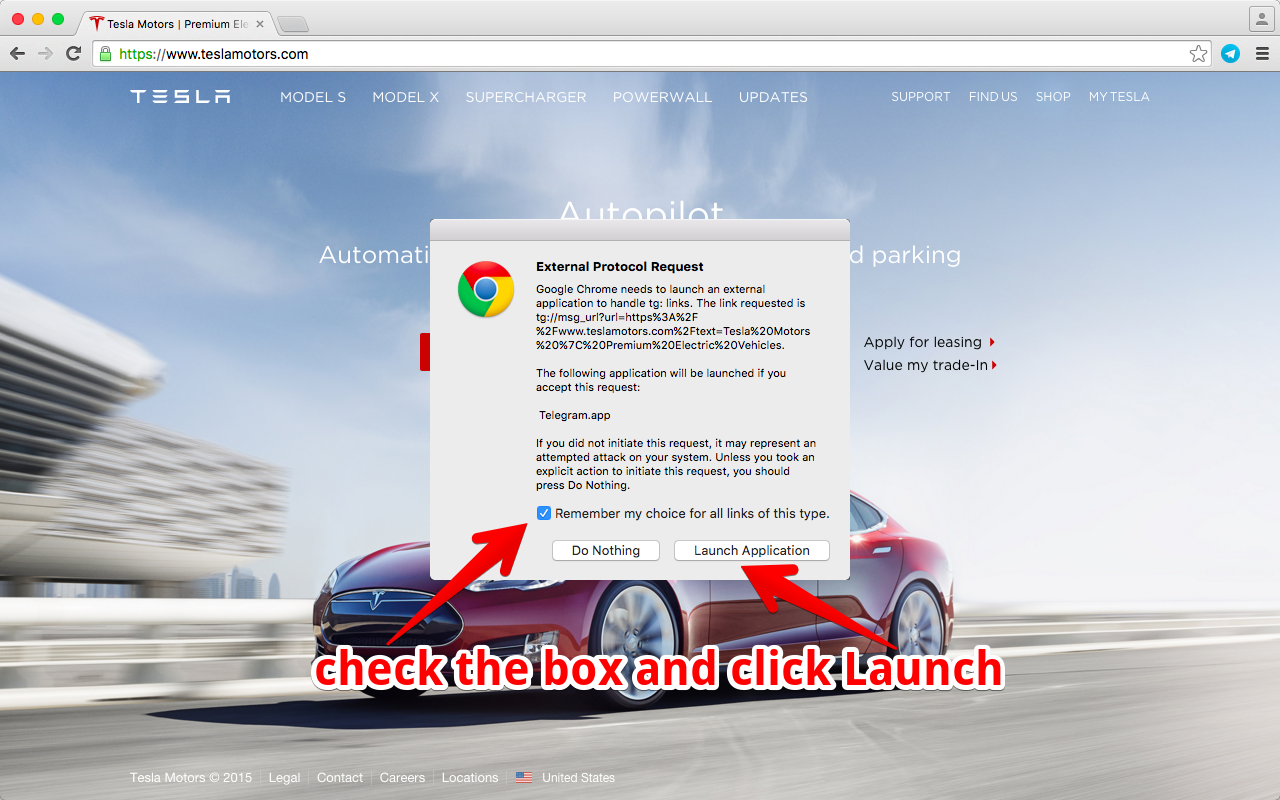1280x800 pixels.
Task: Click the Chrome logo in the dialog
Action: (486, 289)
